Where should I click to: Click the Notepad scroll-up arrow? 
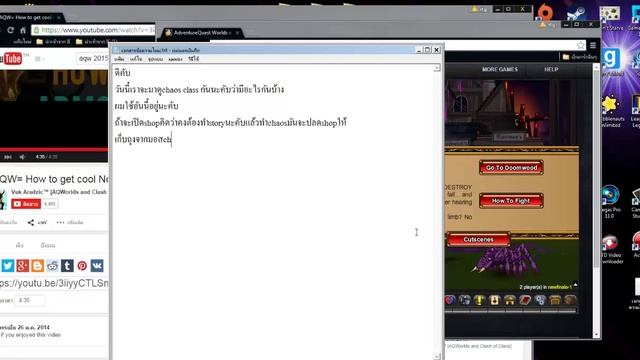[x=437, y=68]
